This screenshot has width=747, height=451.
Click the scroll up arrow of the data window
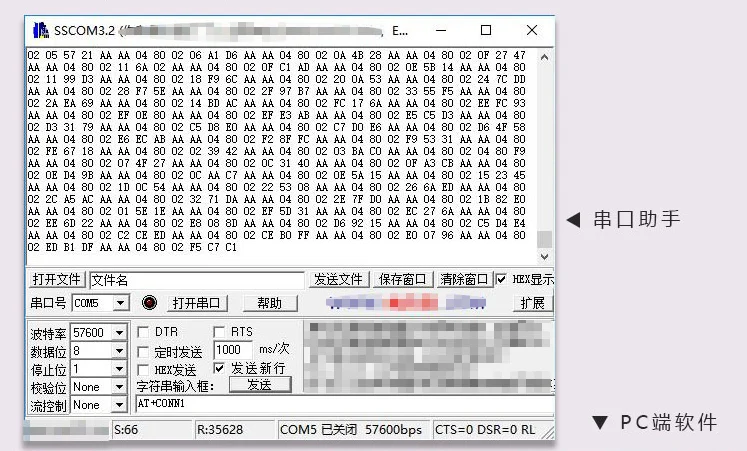[545, 57]
